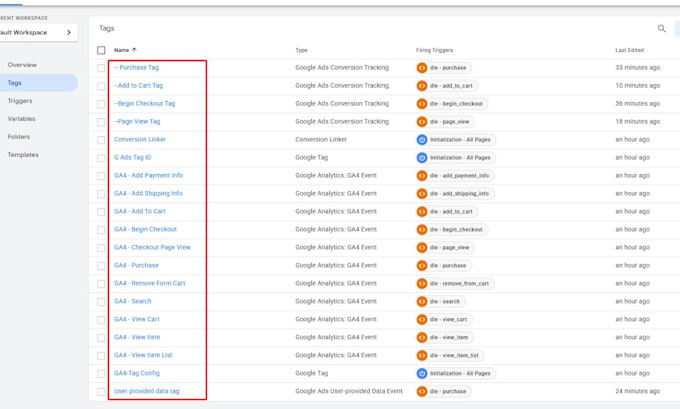Click trigger icon for die - add_payment_info
The width and height of the screenshot is (680, 409).
(x=422, y=176)
